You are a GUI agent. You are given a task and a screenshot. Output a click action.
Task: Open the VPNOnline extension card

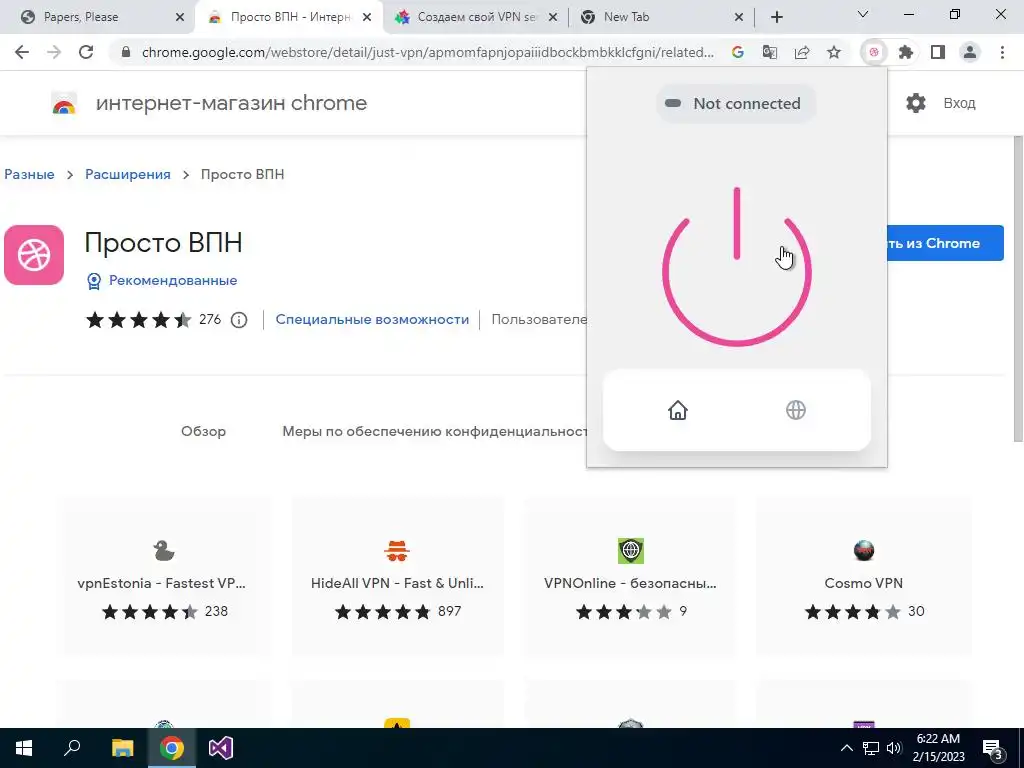[630, 577]
